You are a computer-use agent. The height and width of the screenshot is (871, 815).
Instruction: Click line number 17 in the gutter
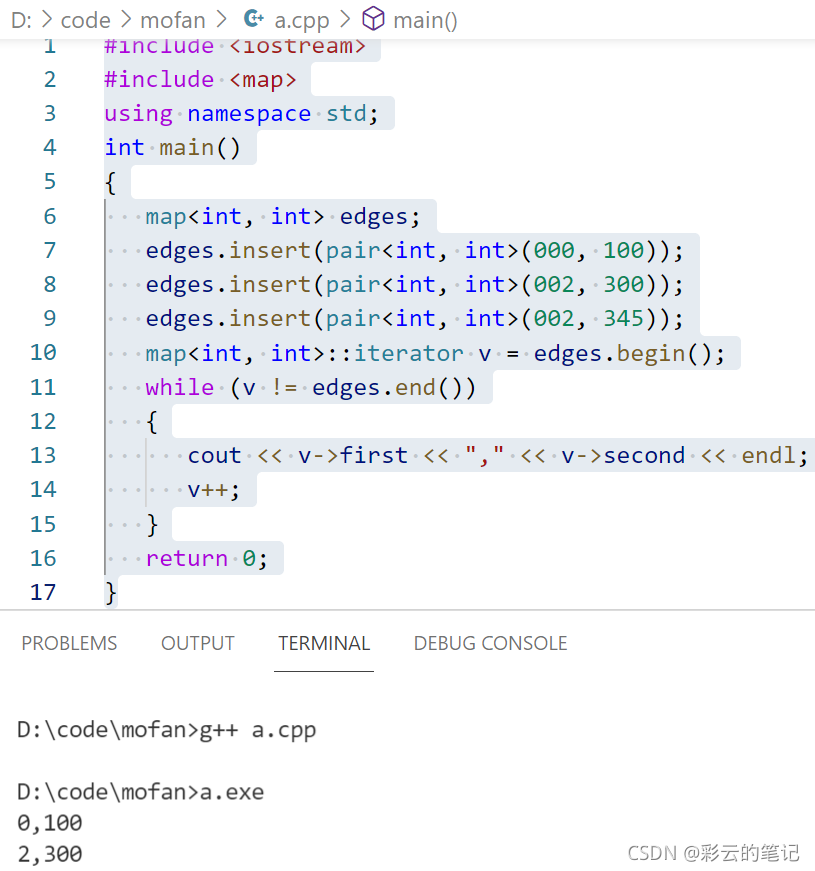[43, 592]
